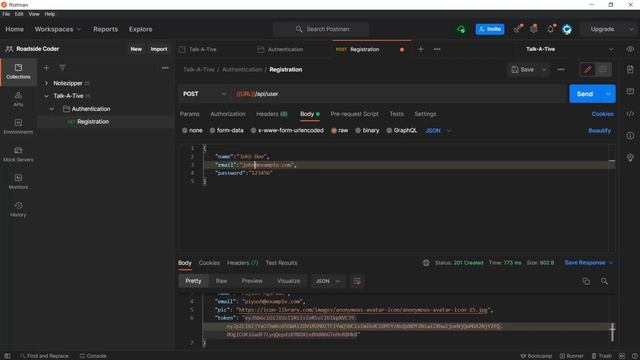Expand the Notezipper collection
640x360 pixels.
pyautogui.click(x=46, y=83)
